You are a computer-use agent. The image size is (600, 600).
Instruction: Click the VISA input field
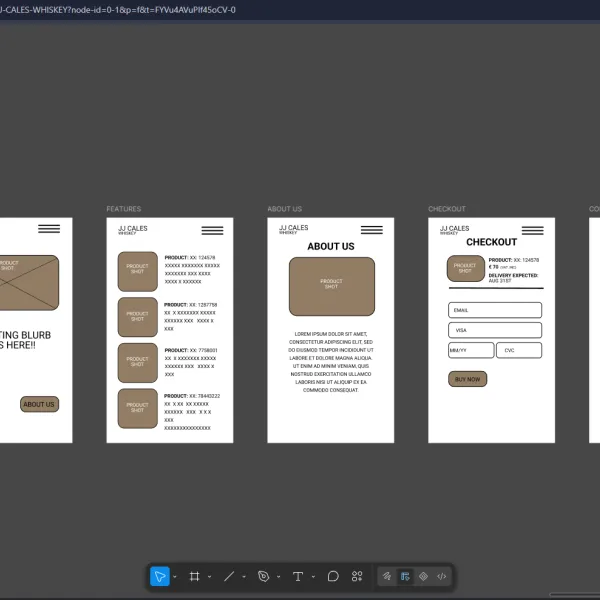[x=495, y=330]
